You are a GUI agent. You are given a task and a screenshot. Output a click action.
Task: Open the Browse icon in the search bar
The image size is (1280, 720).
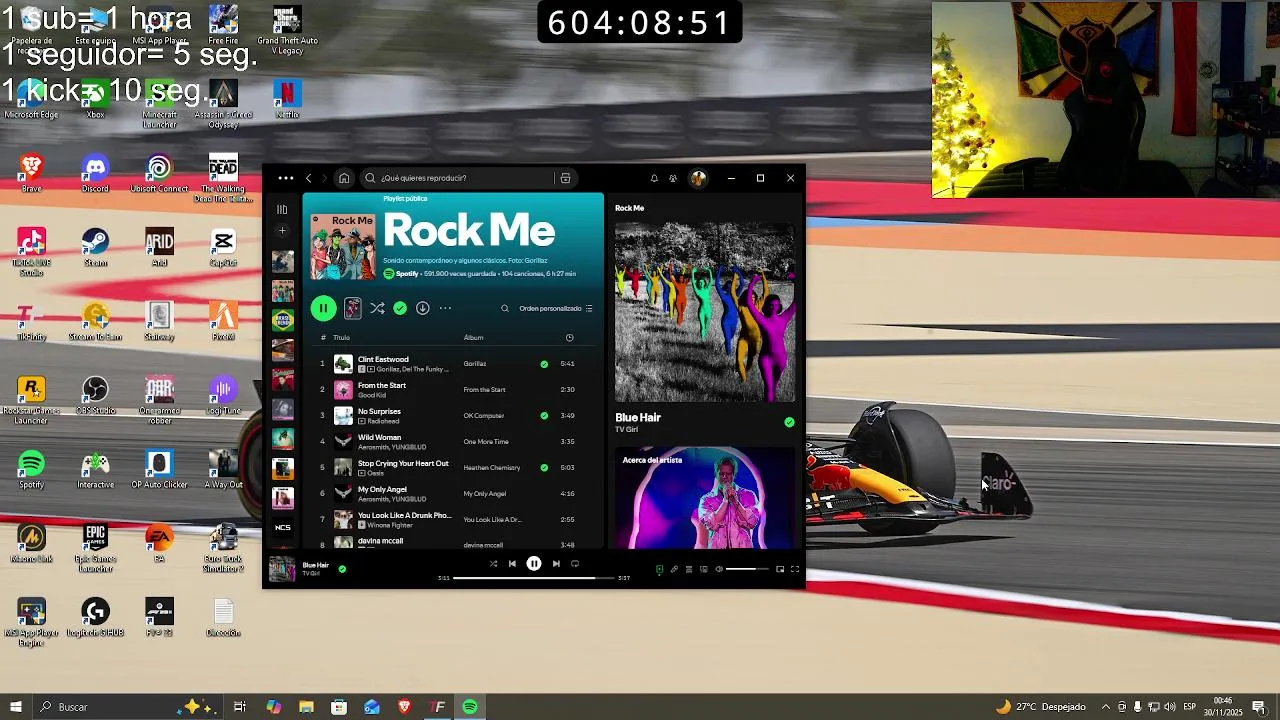[565, 178]
